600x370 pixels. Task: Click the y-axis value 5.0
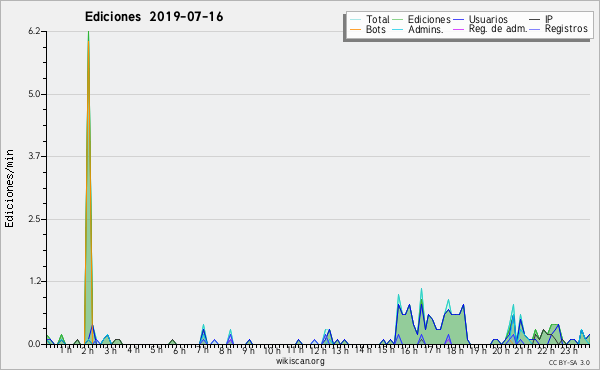34,94
